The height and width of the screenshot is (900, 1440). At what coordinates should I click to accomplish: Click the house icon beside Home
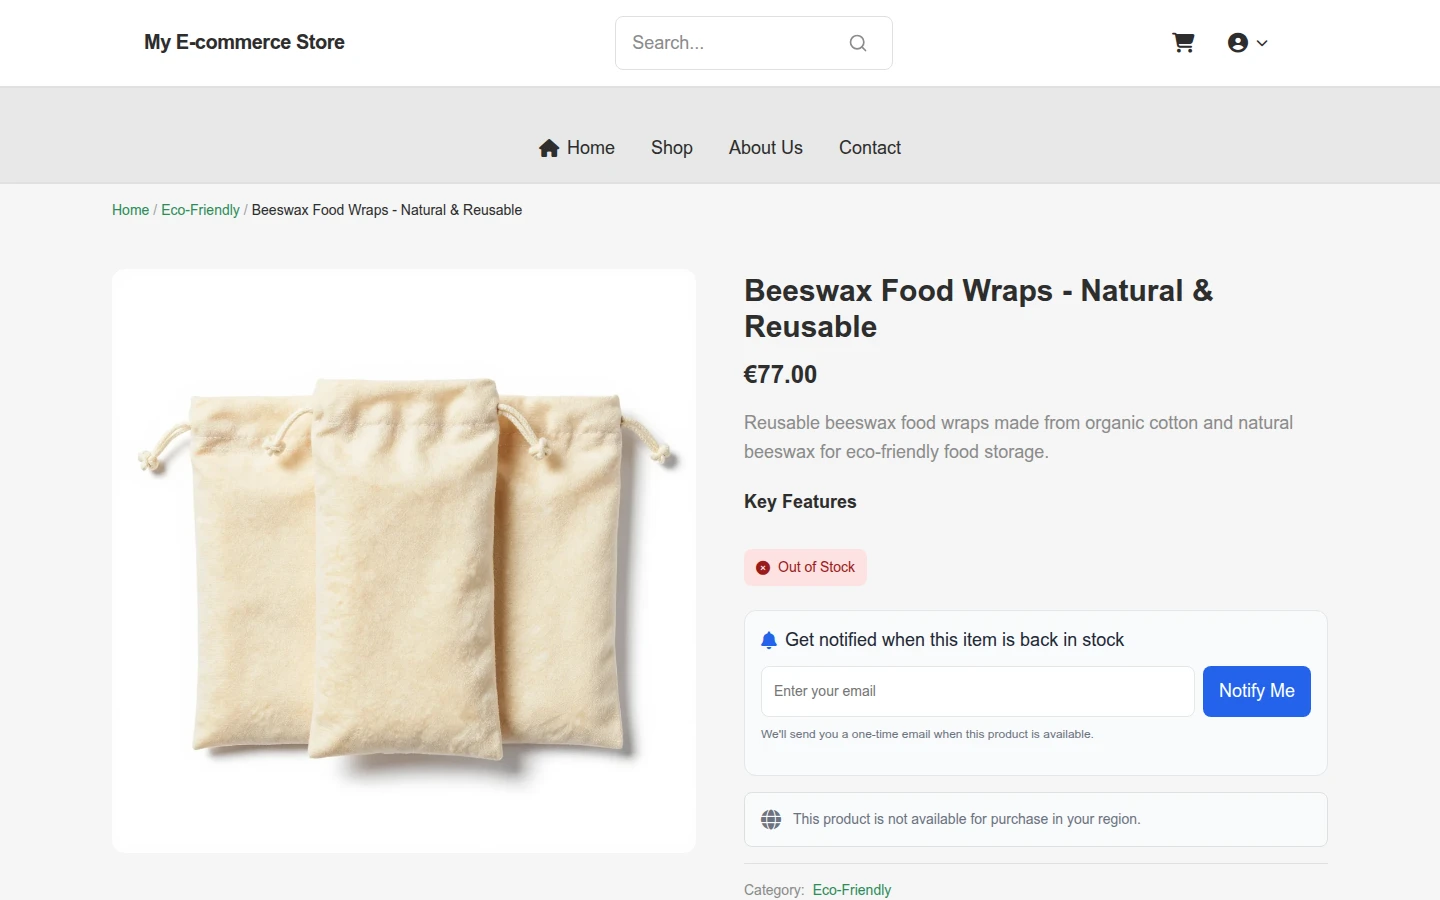point(549,148)
